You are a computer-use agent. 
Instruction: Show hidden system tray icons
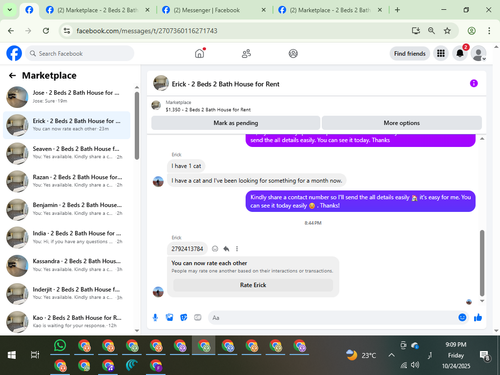(391, 355)
